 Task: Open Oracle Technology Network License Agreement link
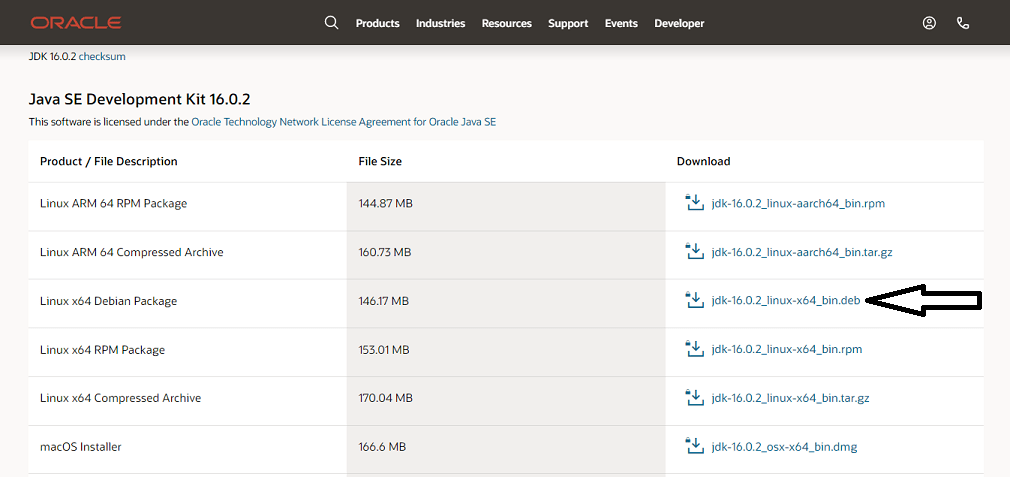click(344, 121)
